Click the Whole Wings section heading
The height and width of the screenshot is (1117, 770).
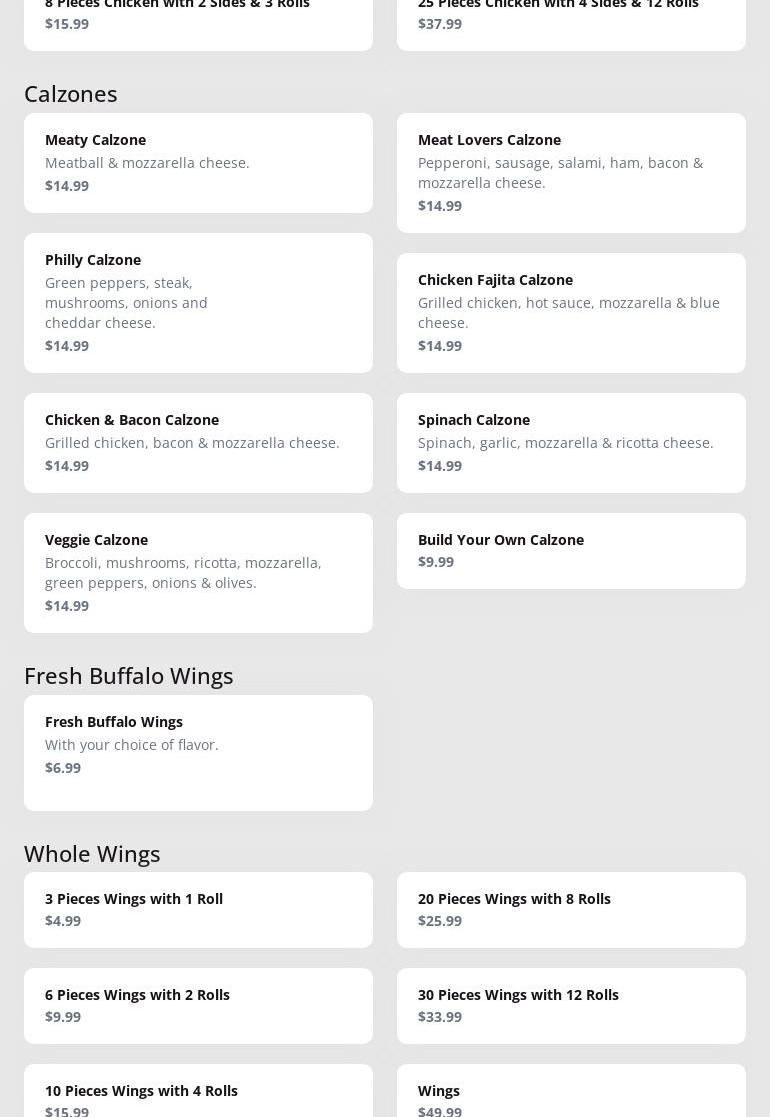coord(92,853)
